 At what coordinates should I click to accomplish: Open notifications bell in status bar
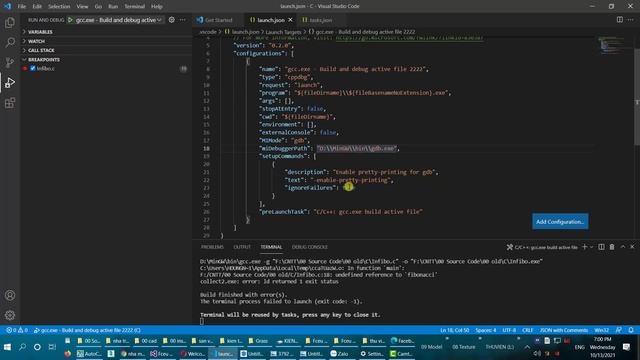pos(631,330)
